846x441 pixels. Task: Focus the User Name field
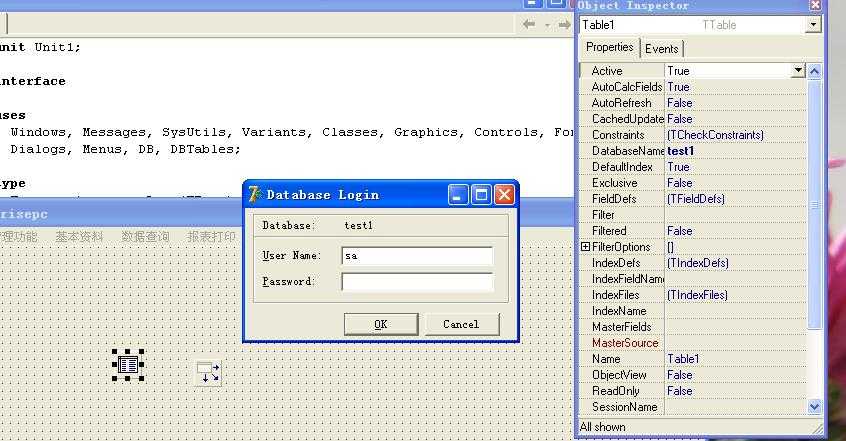pyautogui.click(x=417, y=256)
